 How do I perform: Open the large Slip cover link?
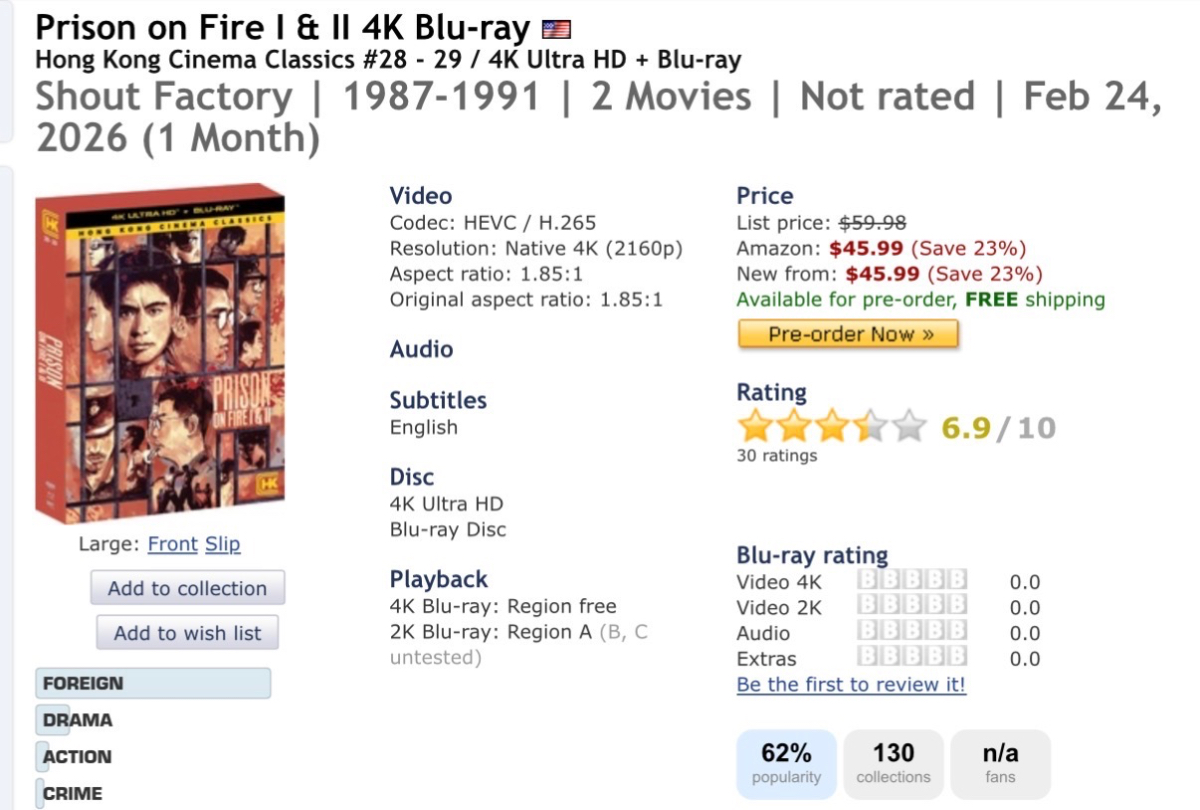coord(223,544)
